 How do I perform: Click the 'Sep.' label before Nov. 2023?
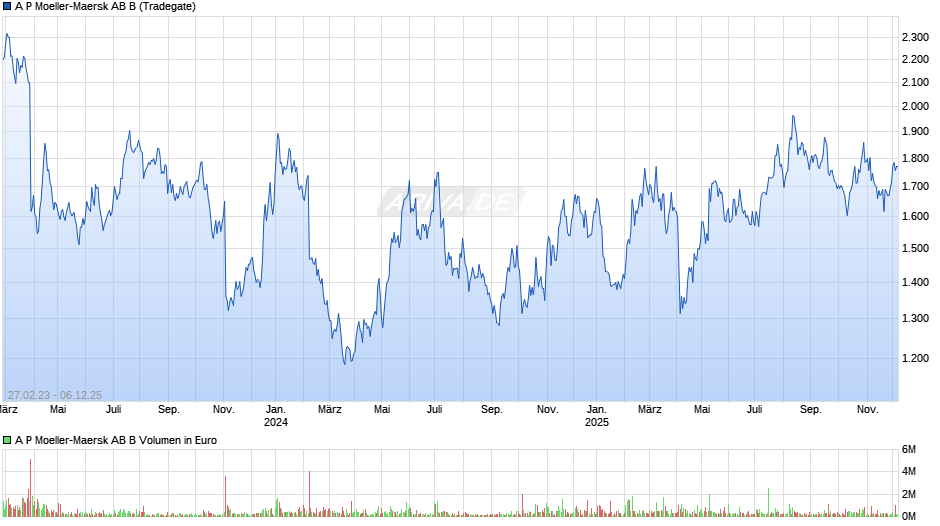coord(168,409)
